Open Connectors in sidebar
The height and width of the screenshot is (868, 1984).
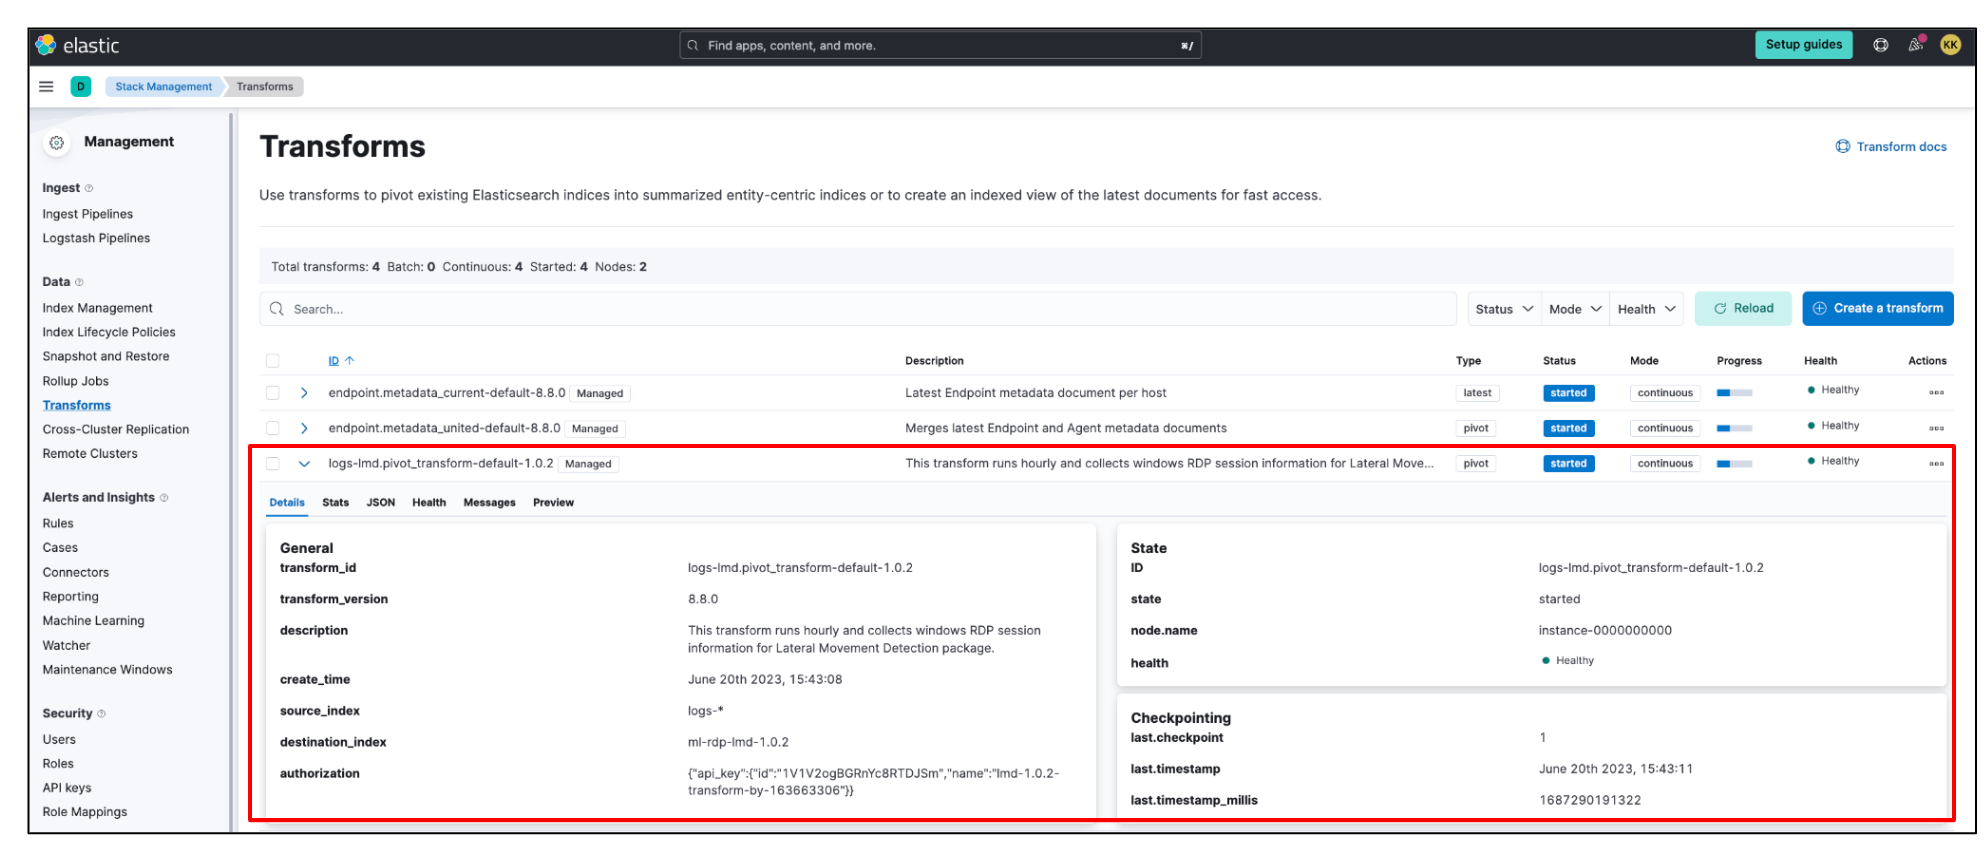pyautogui.click(x=76, y=572)
